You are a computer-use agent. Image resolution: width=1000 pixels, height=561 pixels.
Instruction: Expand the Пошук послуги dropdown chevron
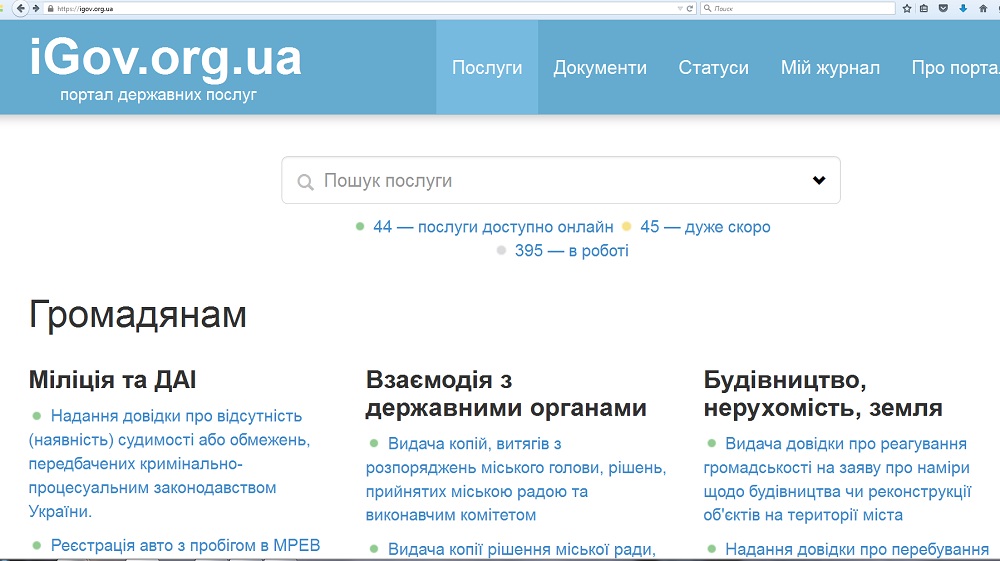[819, 181]
